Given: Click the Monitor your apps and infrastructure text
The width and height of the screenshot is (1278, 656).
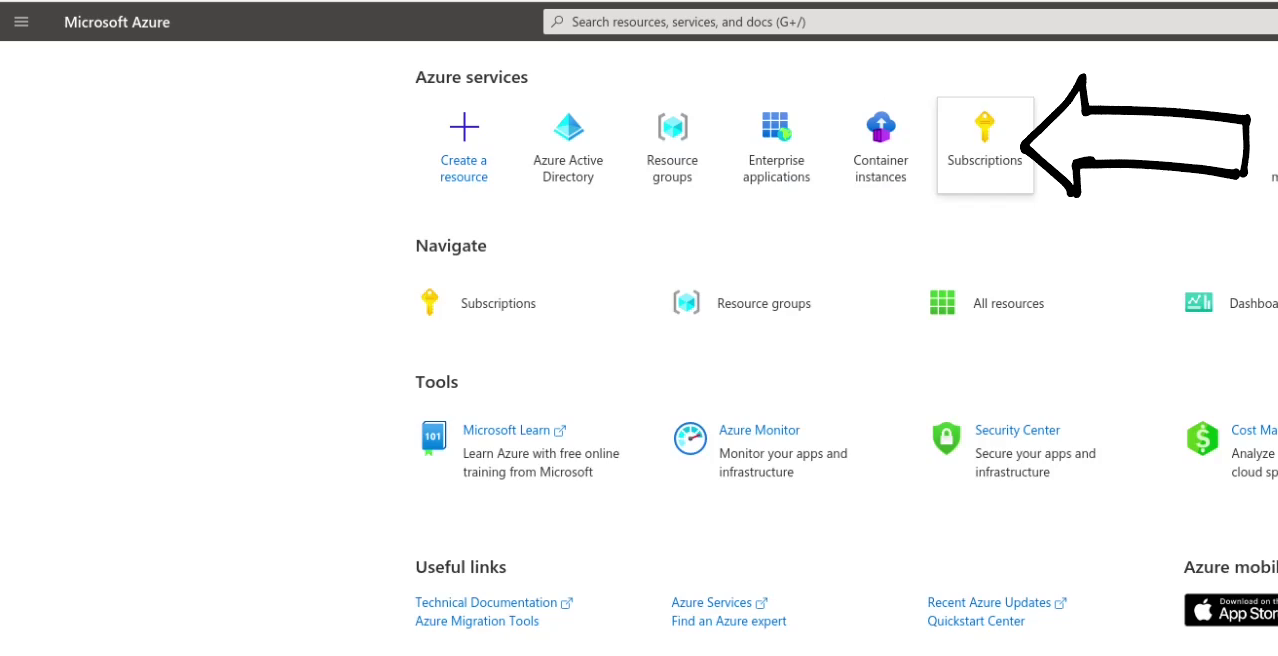Looking at the screenshot, I should click(783, 463).
